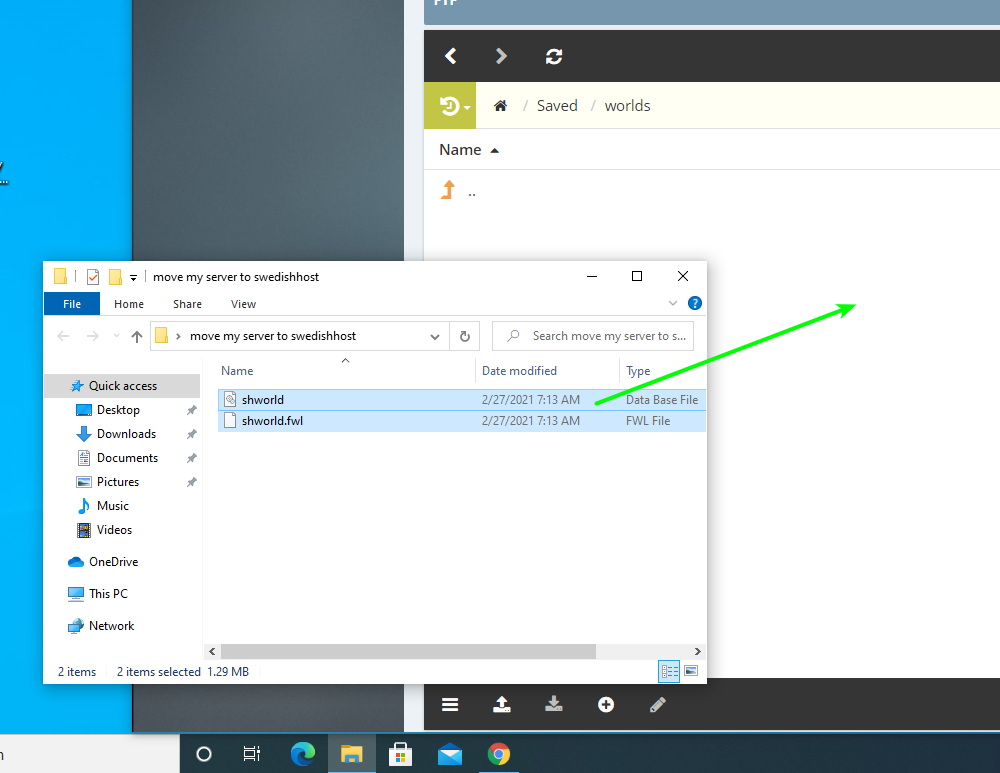1000x773 pixels.
Task: Click the FTP back arrow icon
Action: tap(451, 56)
